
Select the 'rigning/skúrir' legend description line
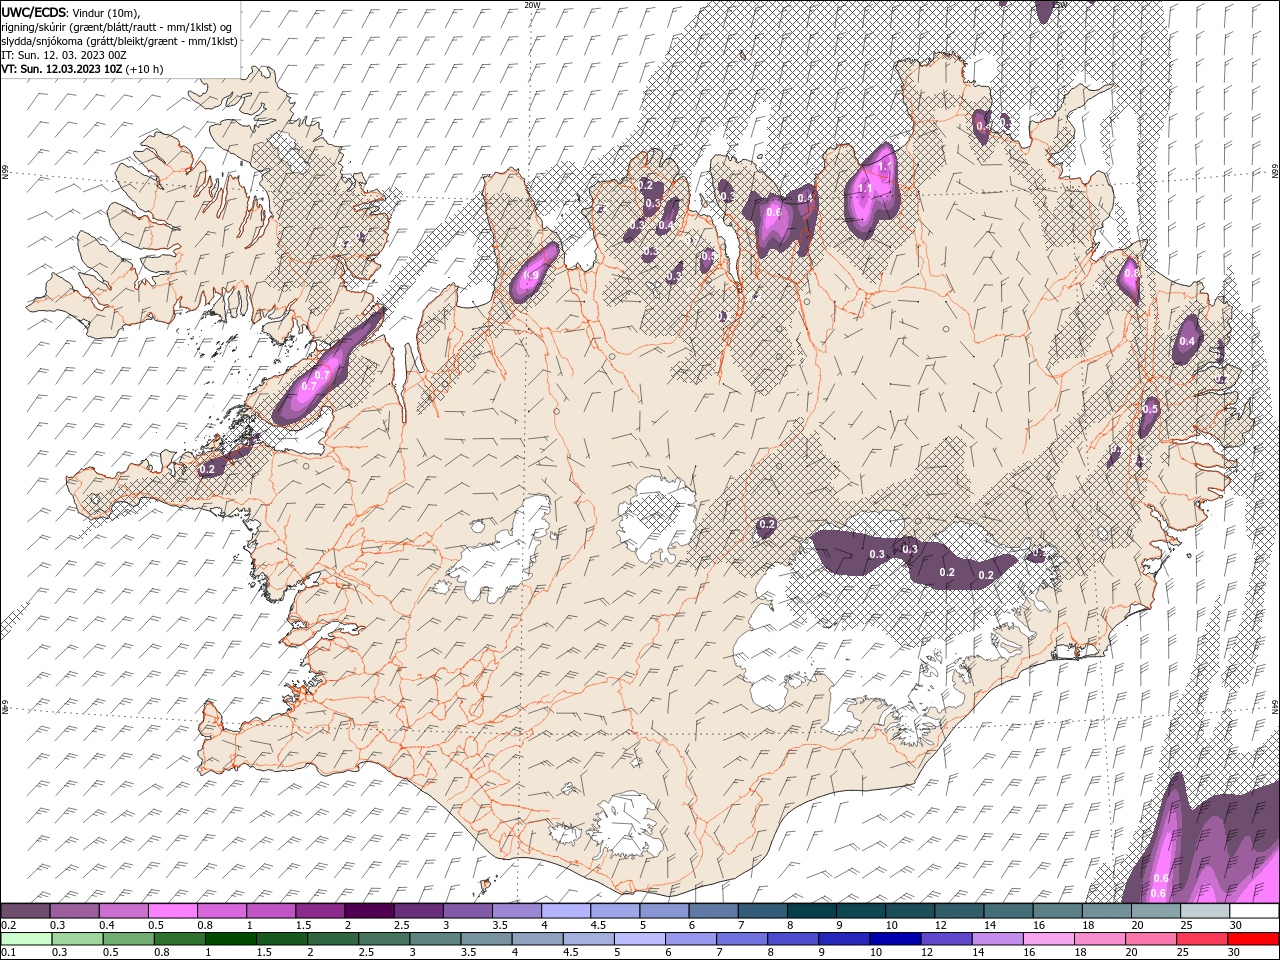[x=117, y=26]
